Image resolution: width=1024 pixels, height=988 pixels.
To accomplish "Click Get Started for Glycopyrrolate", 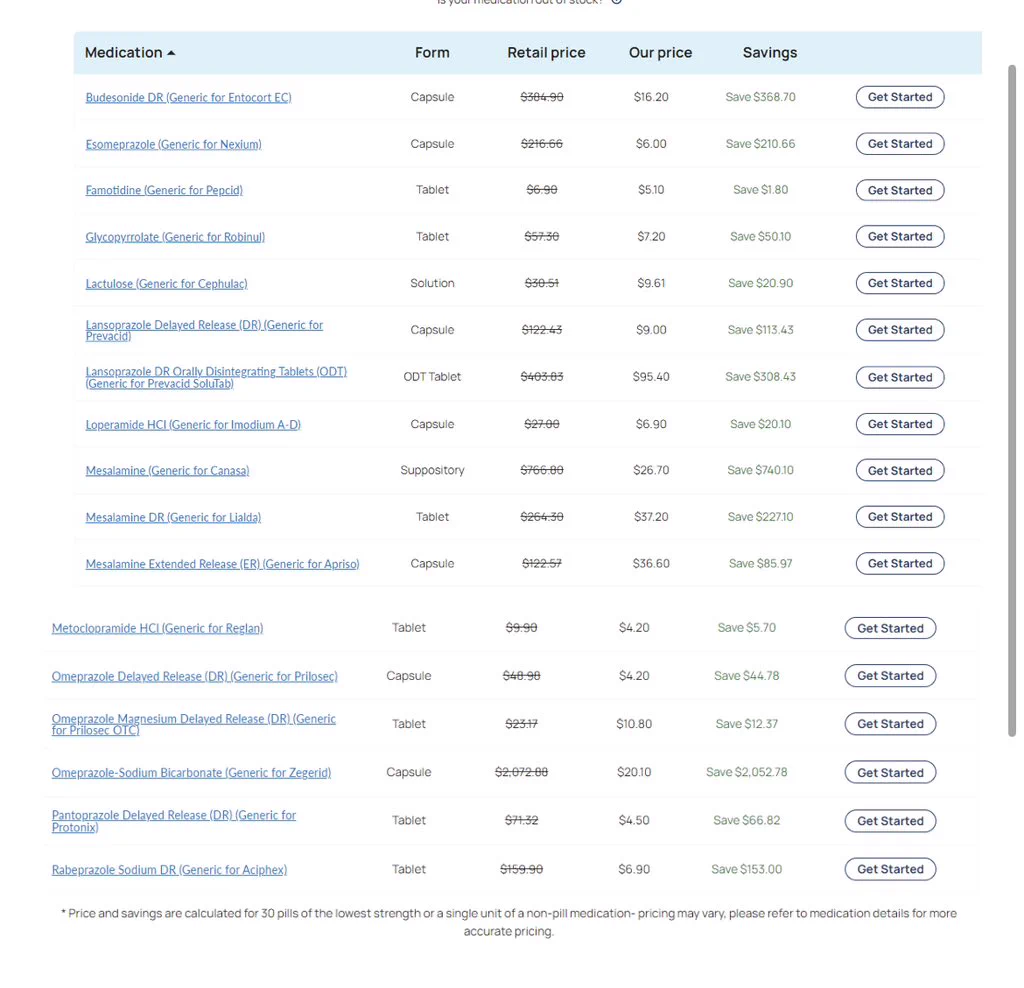I will tap(900, 236).
